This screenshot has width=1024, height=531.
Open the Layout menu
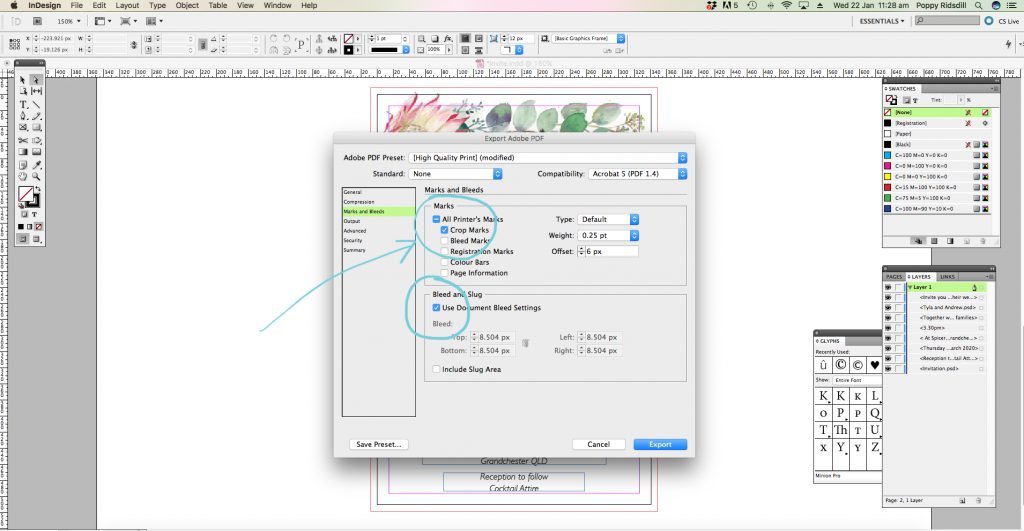[x=127, y=6]
